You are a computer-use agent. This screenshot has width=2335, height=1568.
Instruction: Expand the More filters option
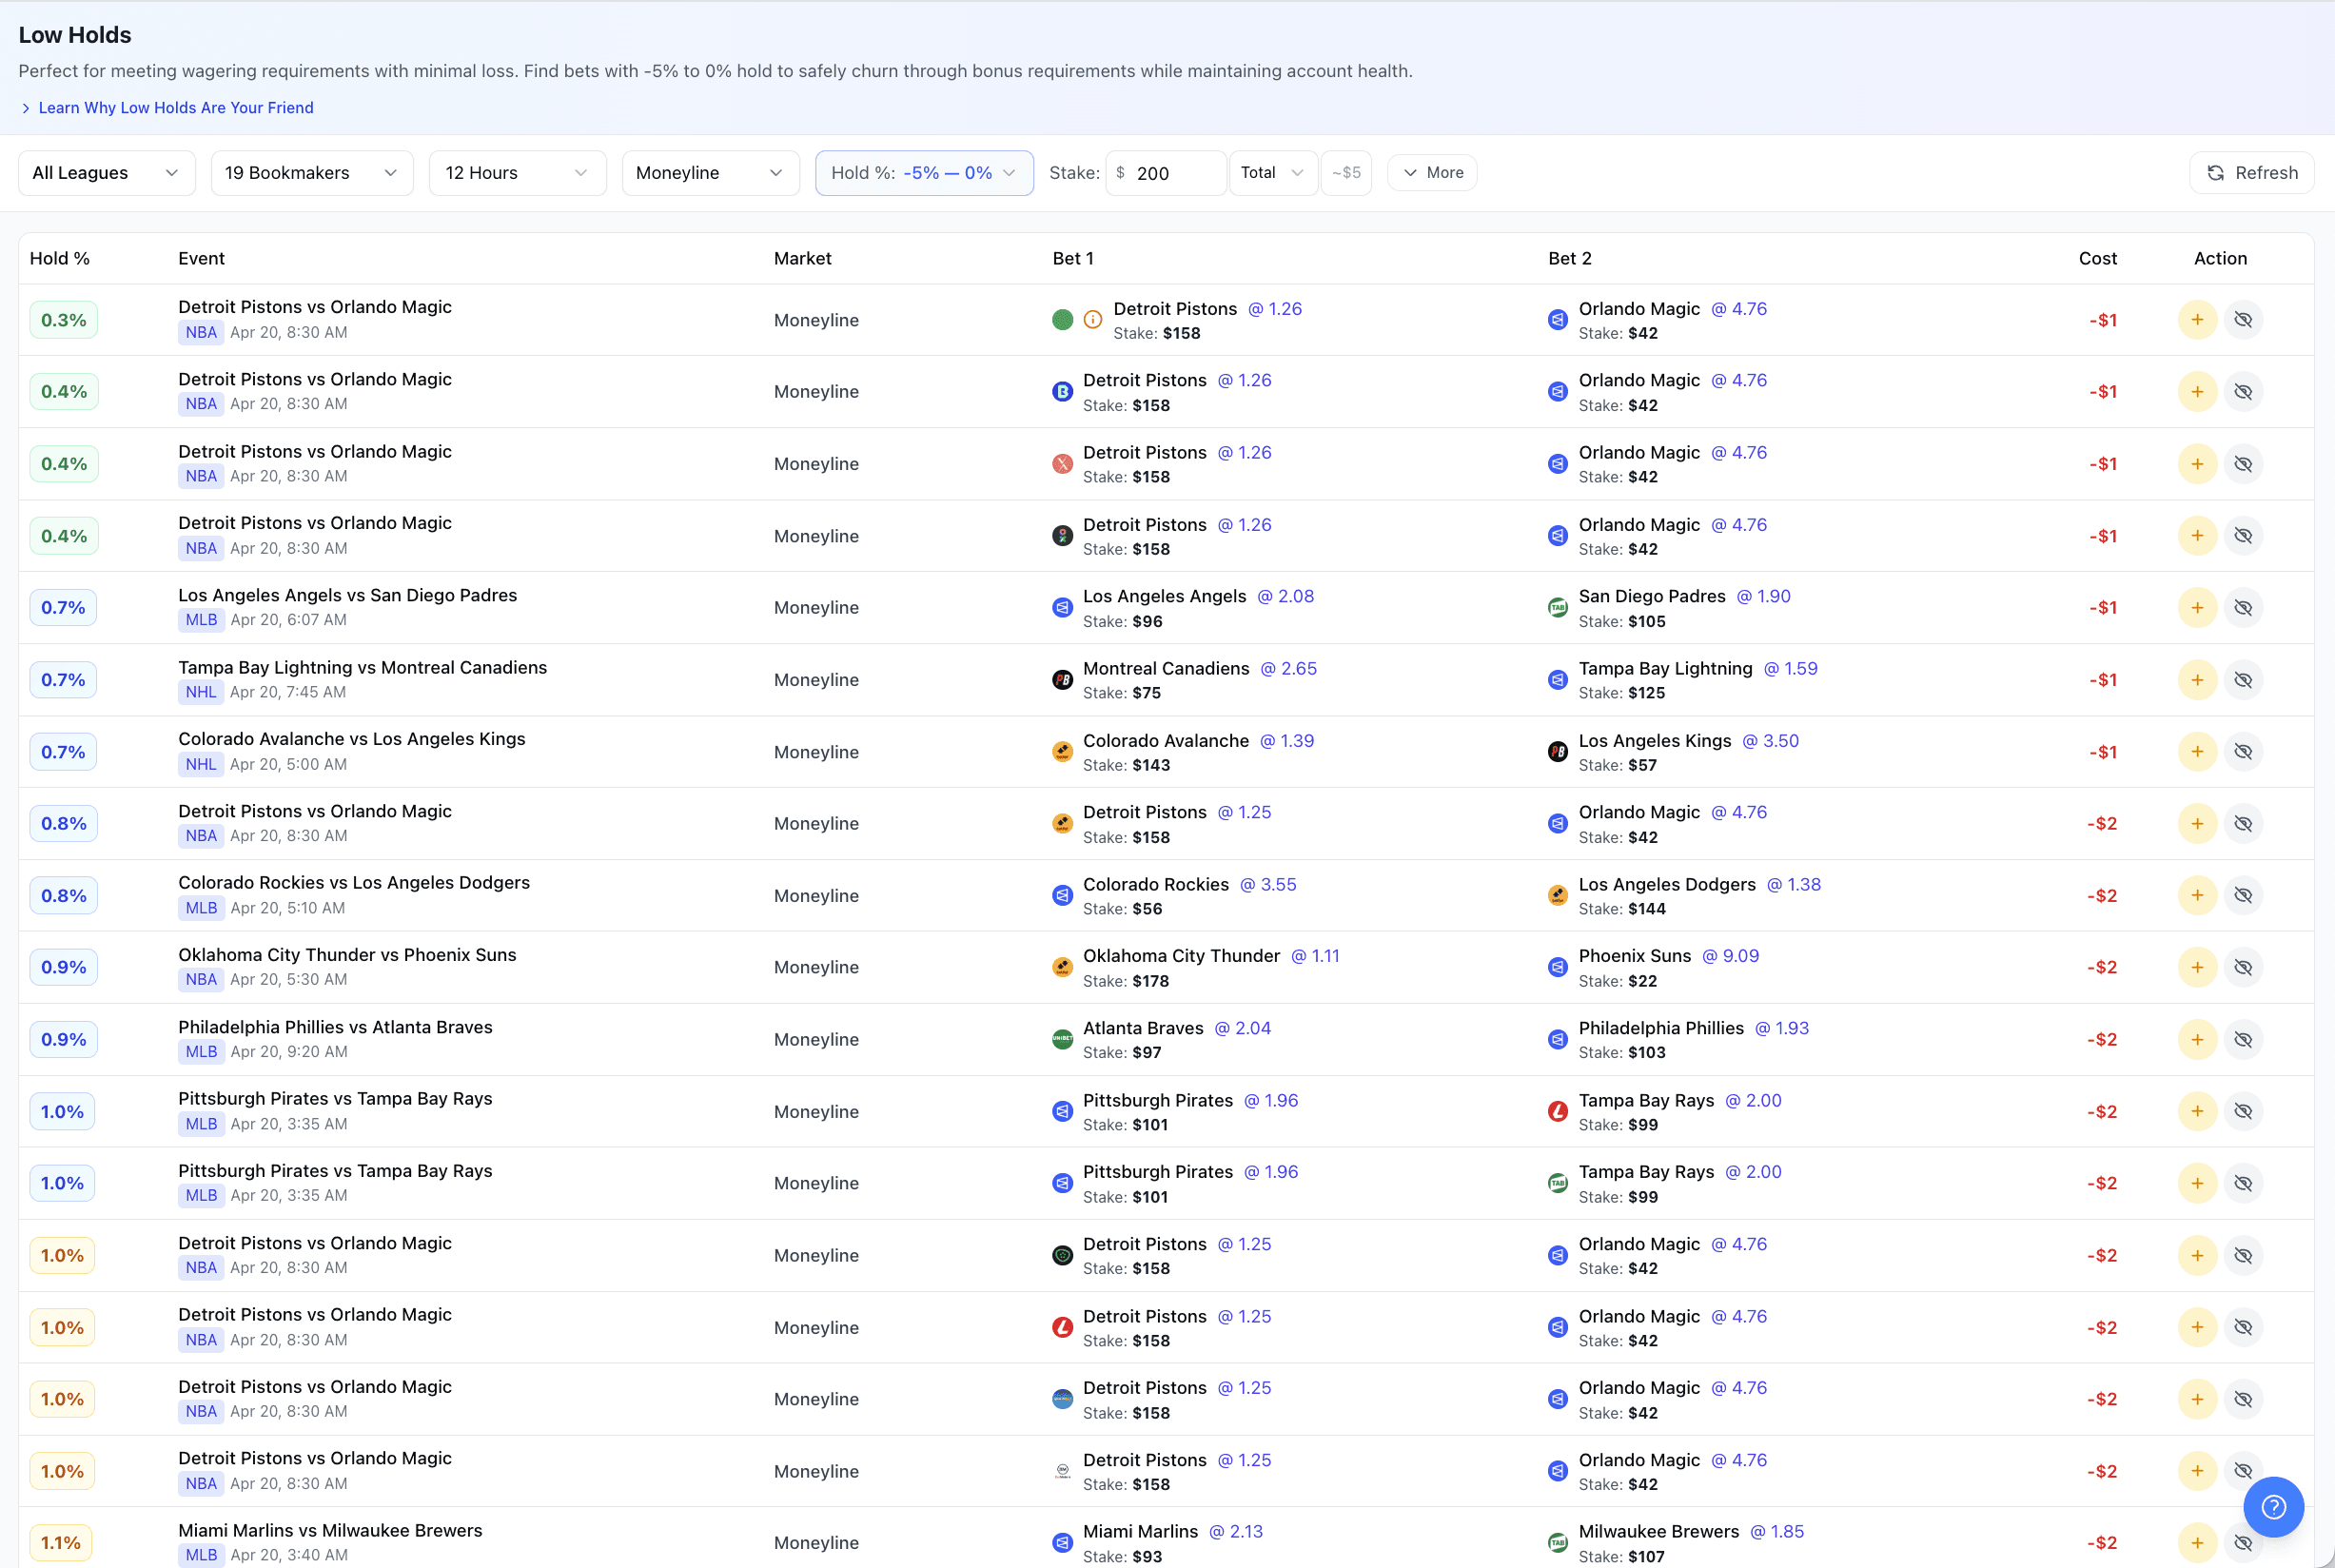pyautogui.click(x=1431, y=173)
